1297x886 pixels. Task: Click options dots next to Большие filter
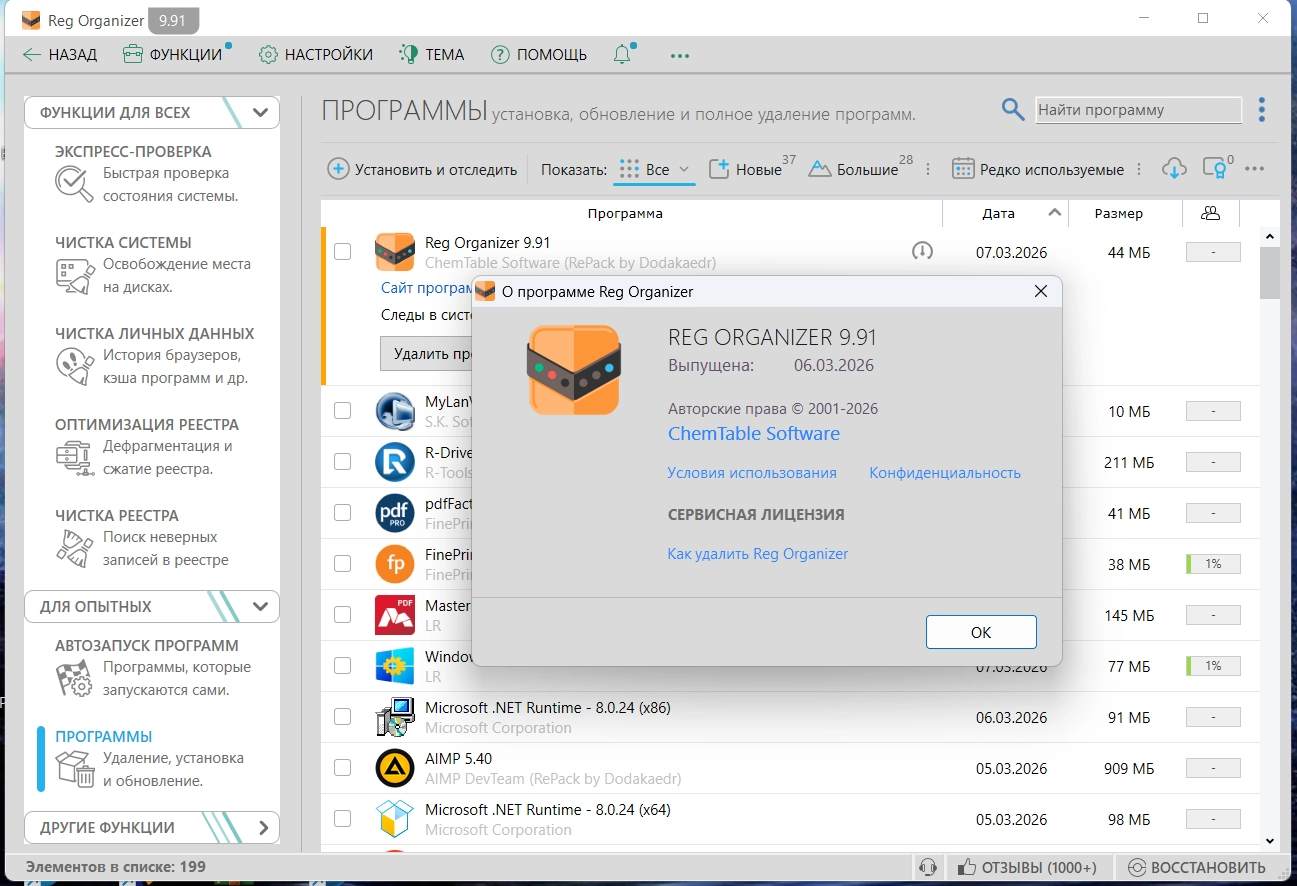pos(928,169)
